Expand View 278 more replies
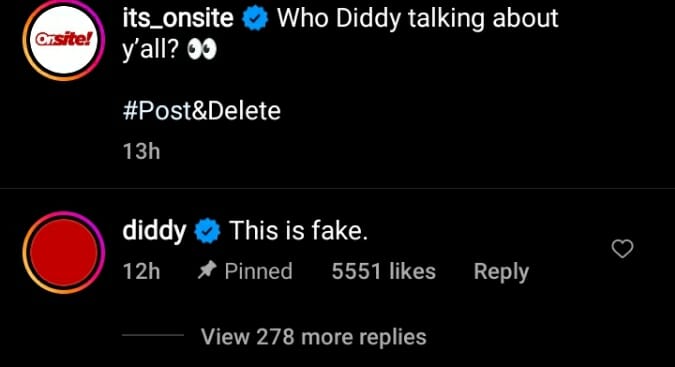The height and width of the screenshot is (367, 675). [x=314, y=336]
